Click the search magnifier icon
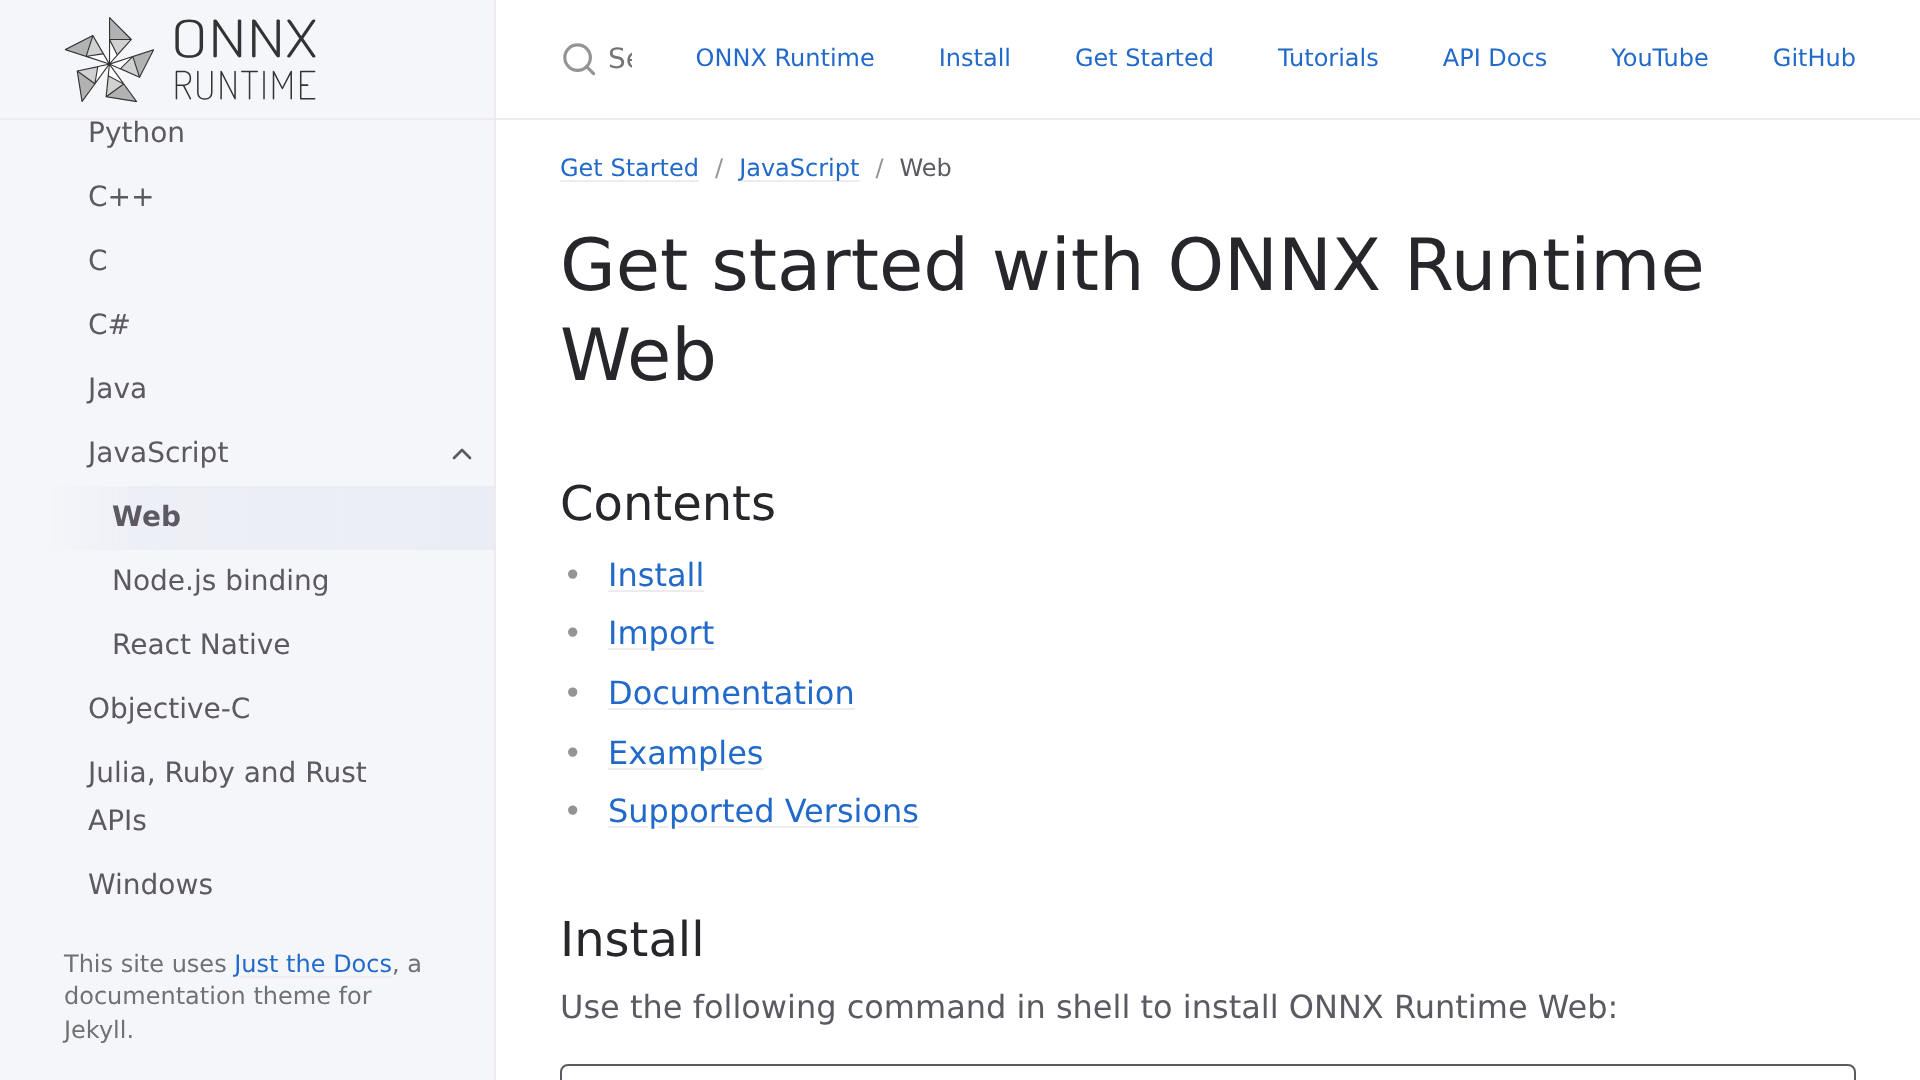This screenshot has height=1080, width=1920. click(578, 59)
